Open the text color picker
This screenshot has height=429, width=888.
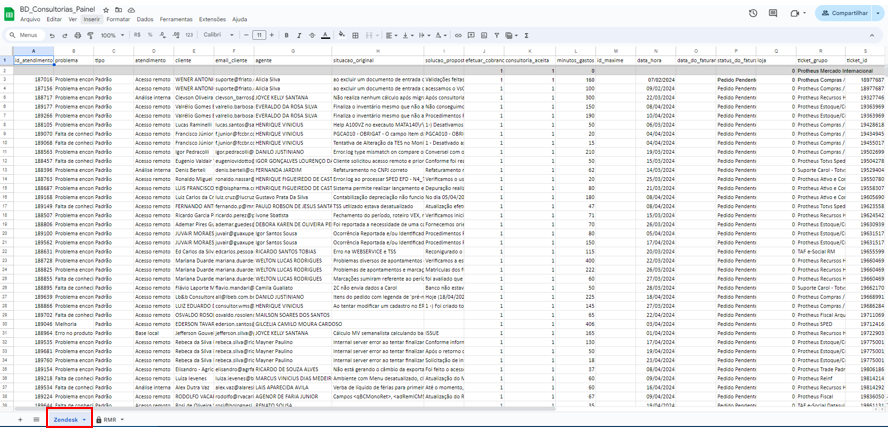pos(325,35)
